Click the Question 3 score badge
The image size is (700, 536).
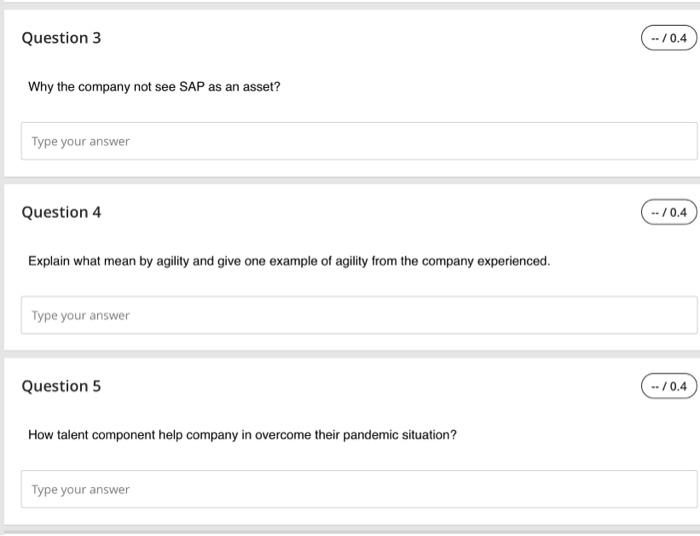(x=669, y=39)
